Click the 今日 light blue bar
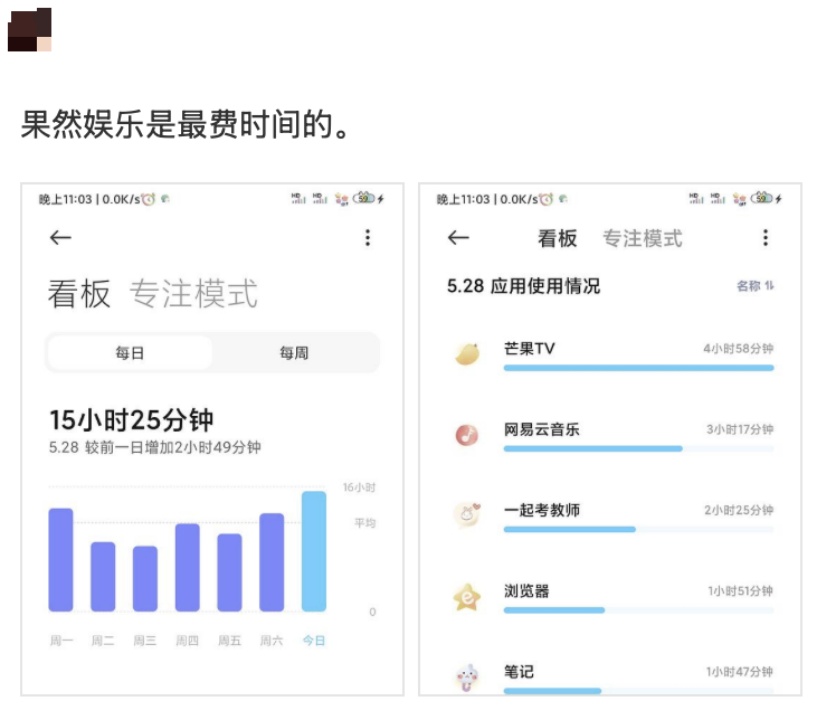 click(x=314, y=551)
